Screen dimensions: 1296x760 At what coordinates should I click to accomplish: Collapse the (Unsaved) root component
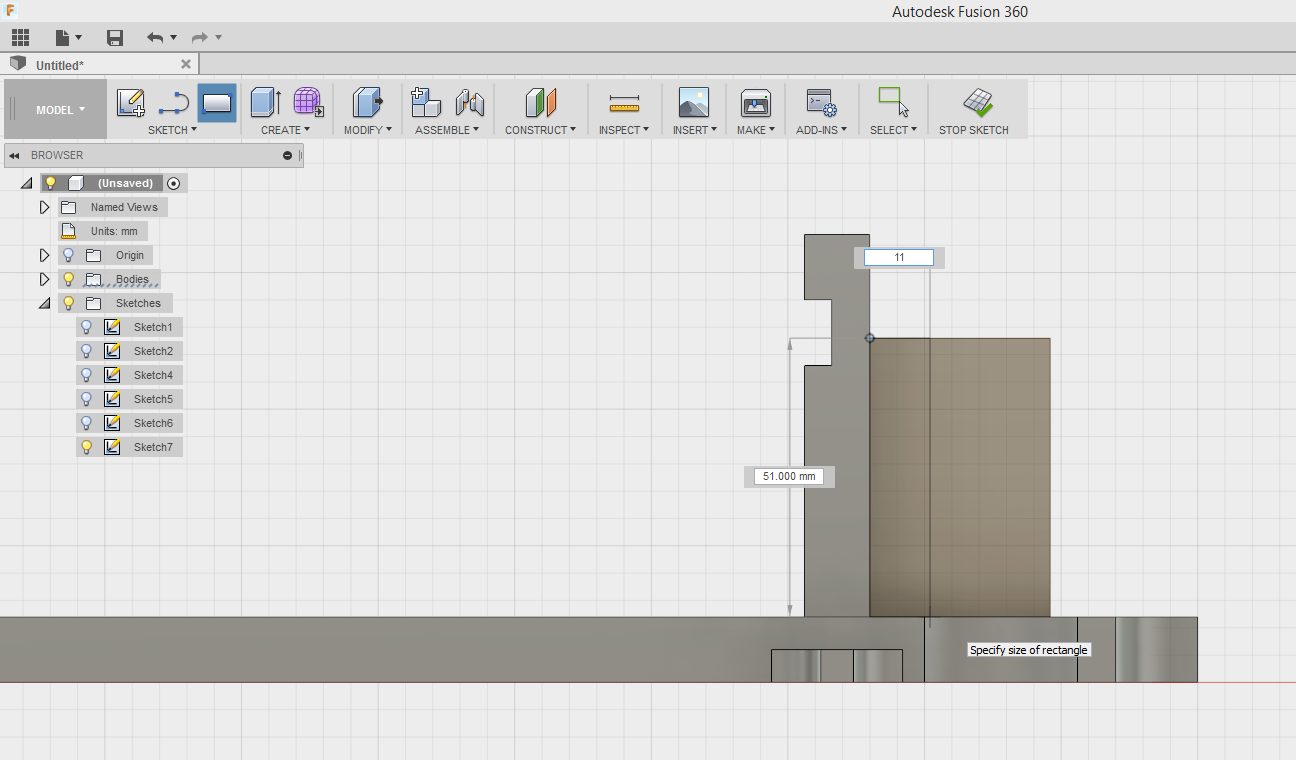[26, 183]
